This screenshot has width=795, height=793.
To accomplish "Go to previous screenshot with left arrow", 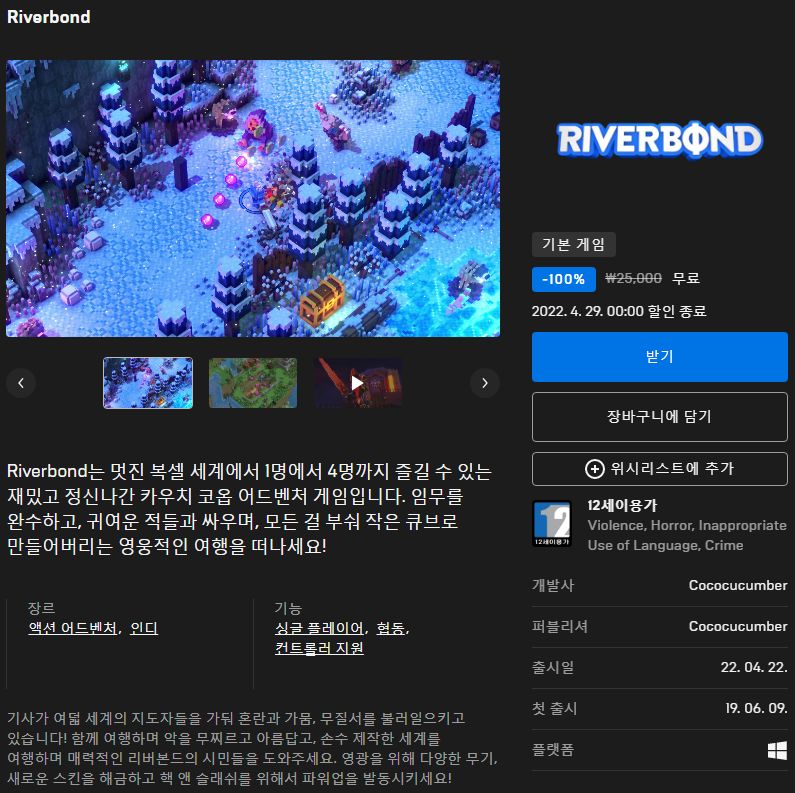I will (21, 383).
